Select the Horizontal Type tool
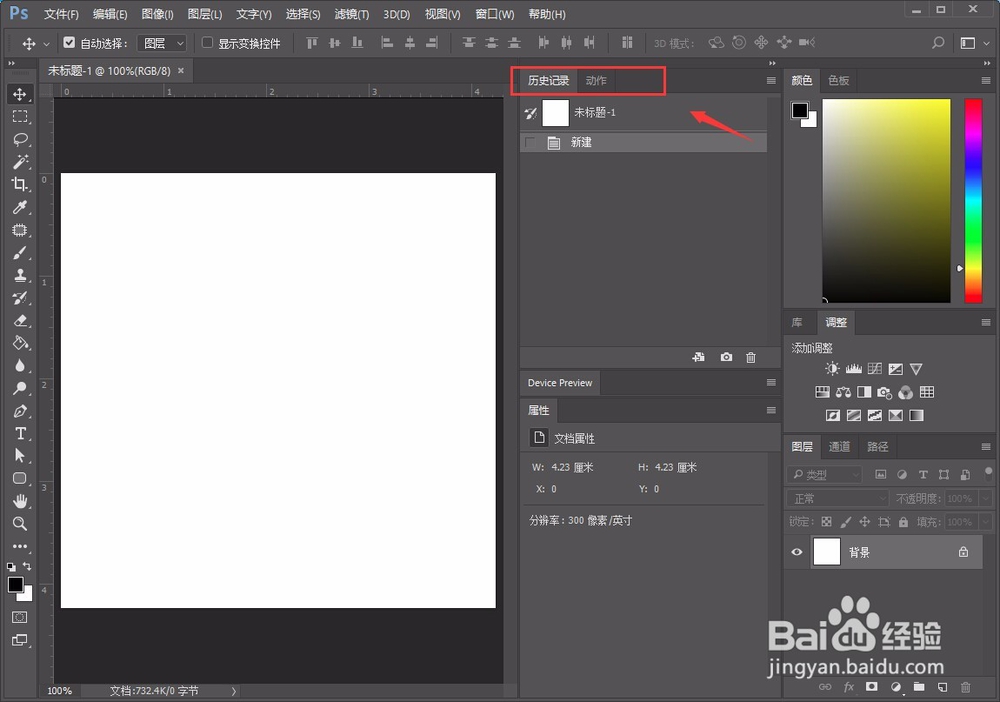This screenshot has height=702, width=1000. [20, 434]
